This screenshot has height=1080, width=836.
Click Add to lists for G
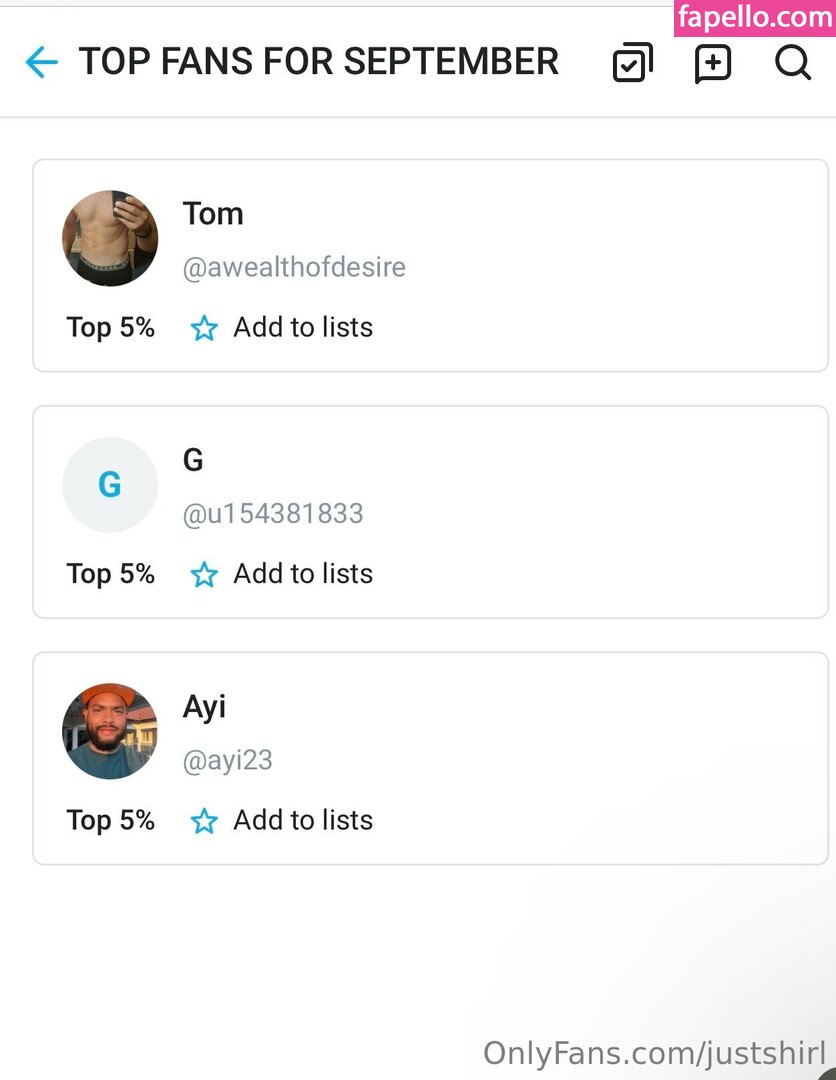click(x=303, y=574)
